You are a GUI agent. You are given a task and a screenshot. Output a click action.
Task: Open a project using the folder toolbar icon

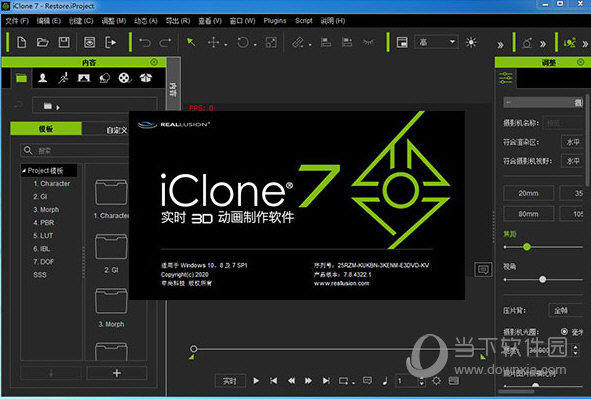coord(43,42)
